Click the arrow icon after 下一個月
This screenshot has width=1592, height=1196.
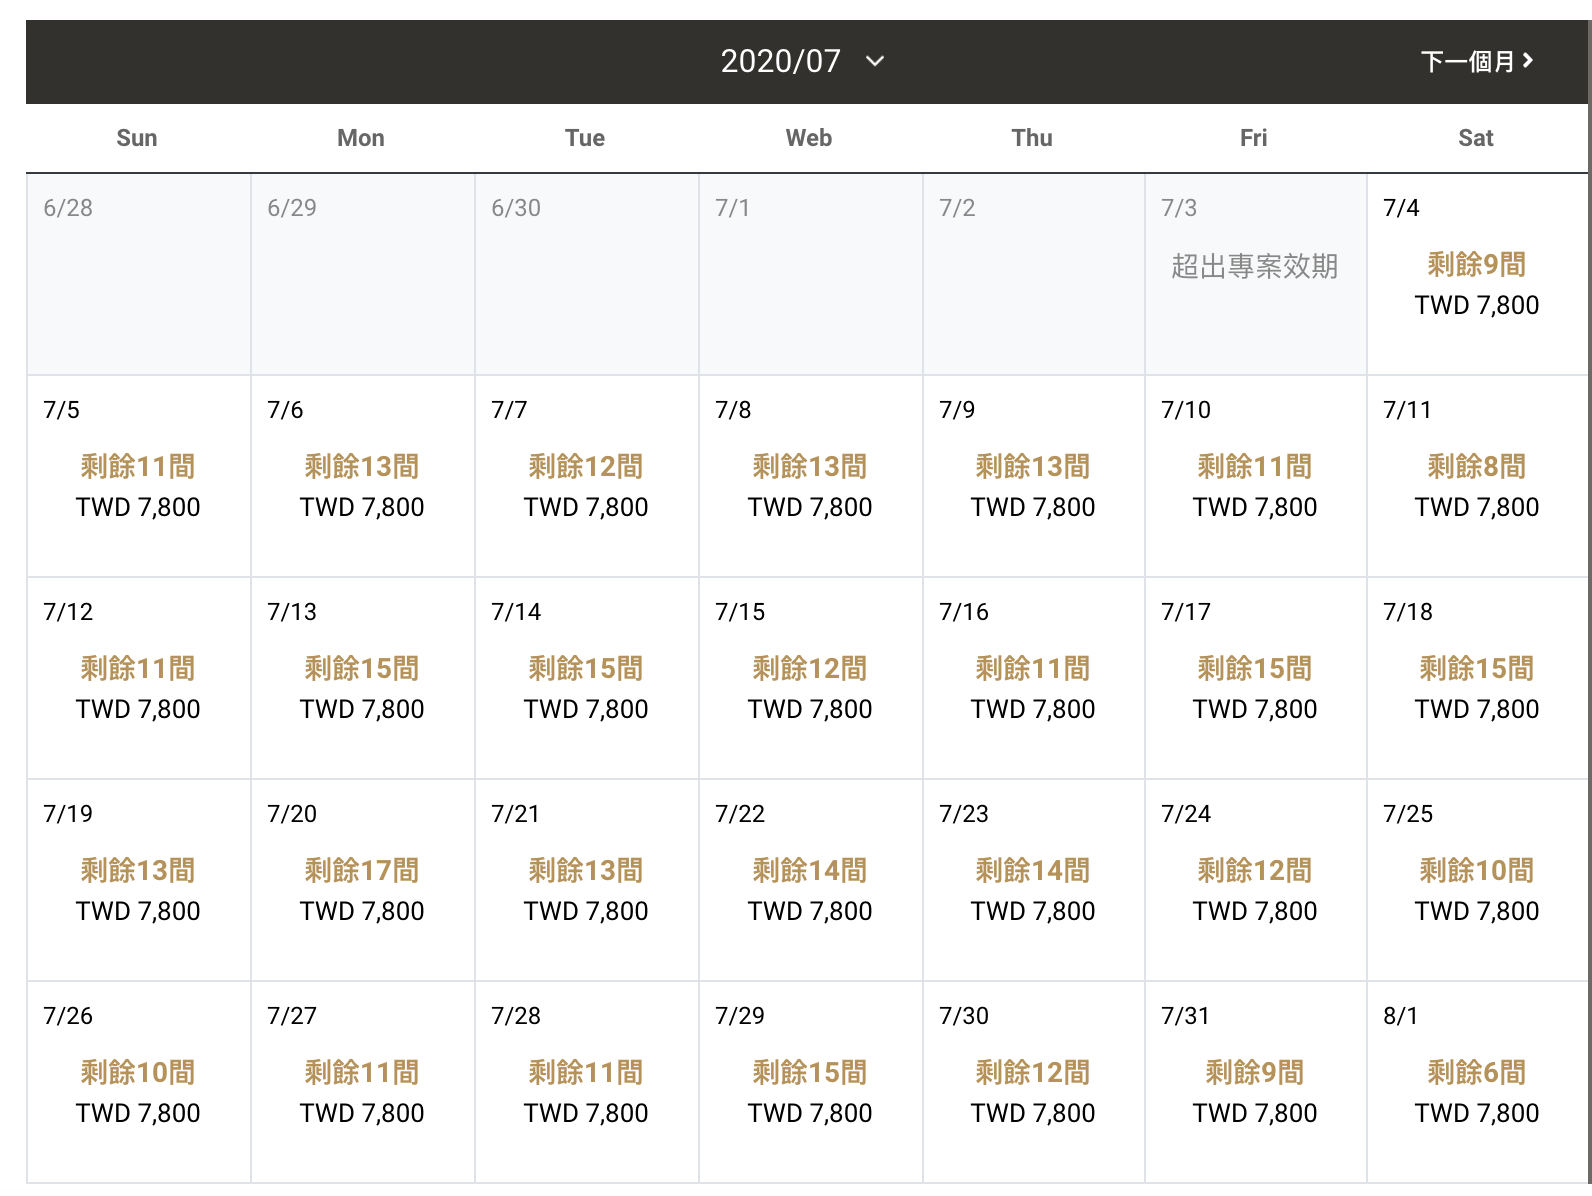coord(1527,61)
